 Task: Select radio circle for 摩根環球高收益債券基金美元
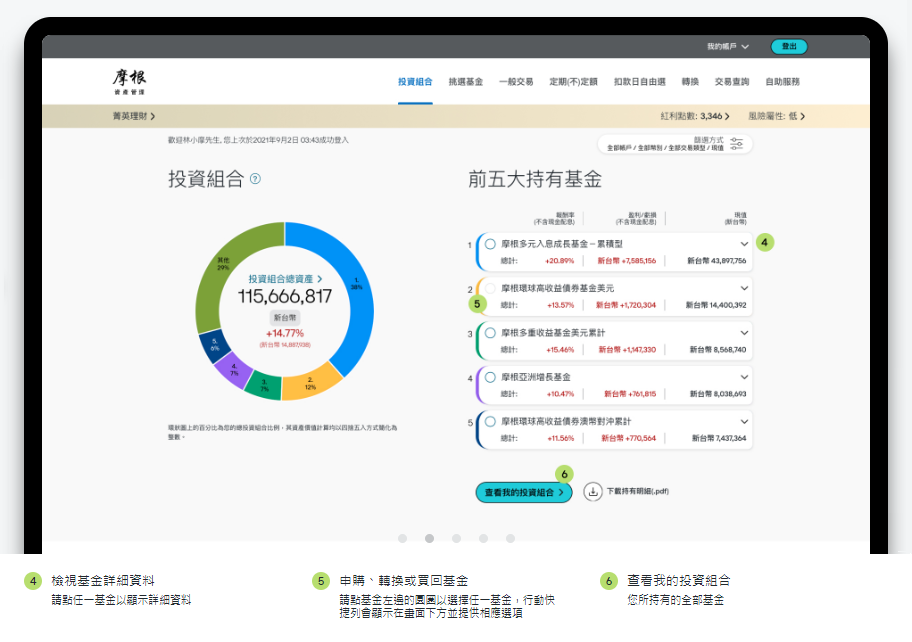pos(490,288)
